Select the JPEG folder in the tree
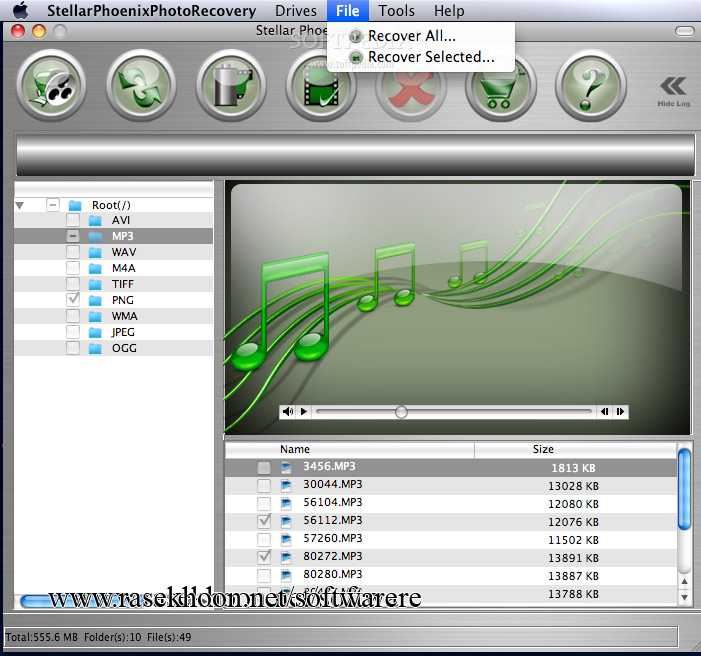Screen dimensions: 701x656 click(124, 332)
